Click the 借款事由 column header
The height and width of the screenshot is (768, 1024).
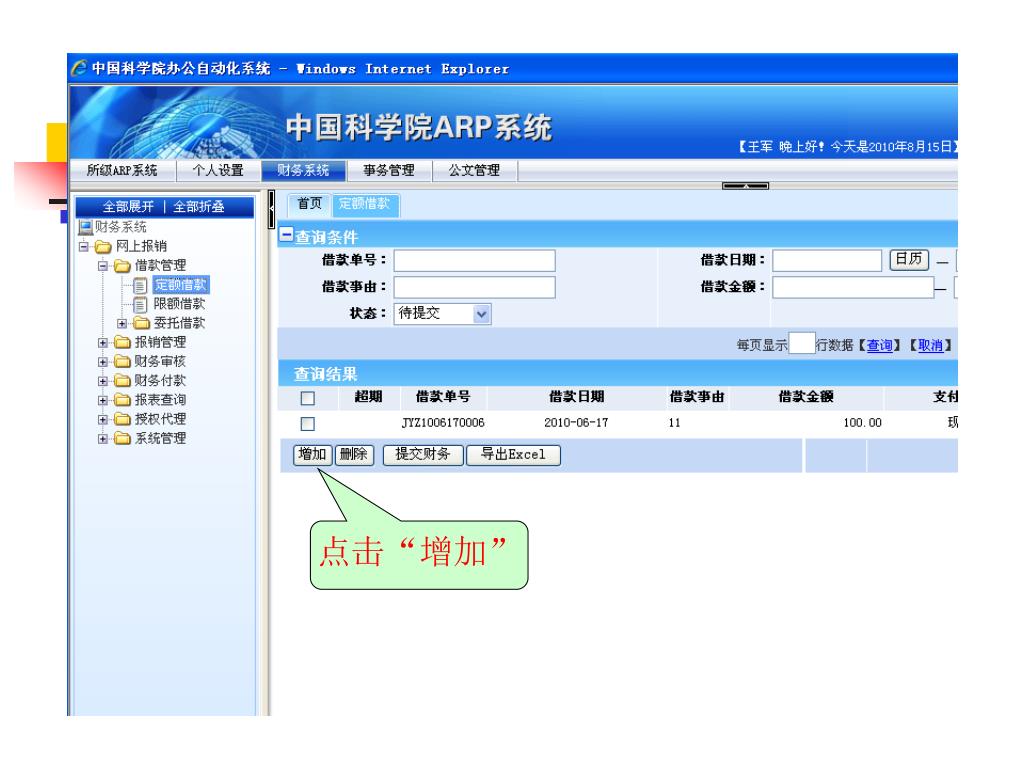tap(697, 397)
